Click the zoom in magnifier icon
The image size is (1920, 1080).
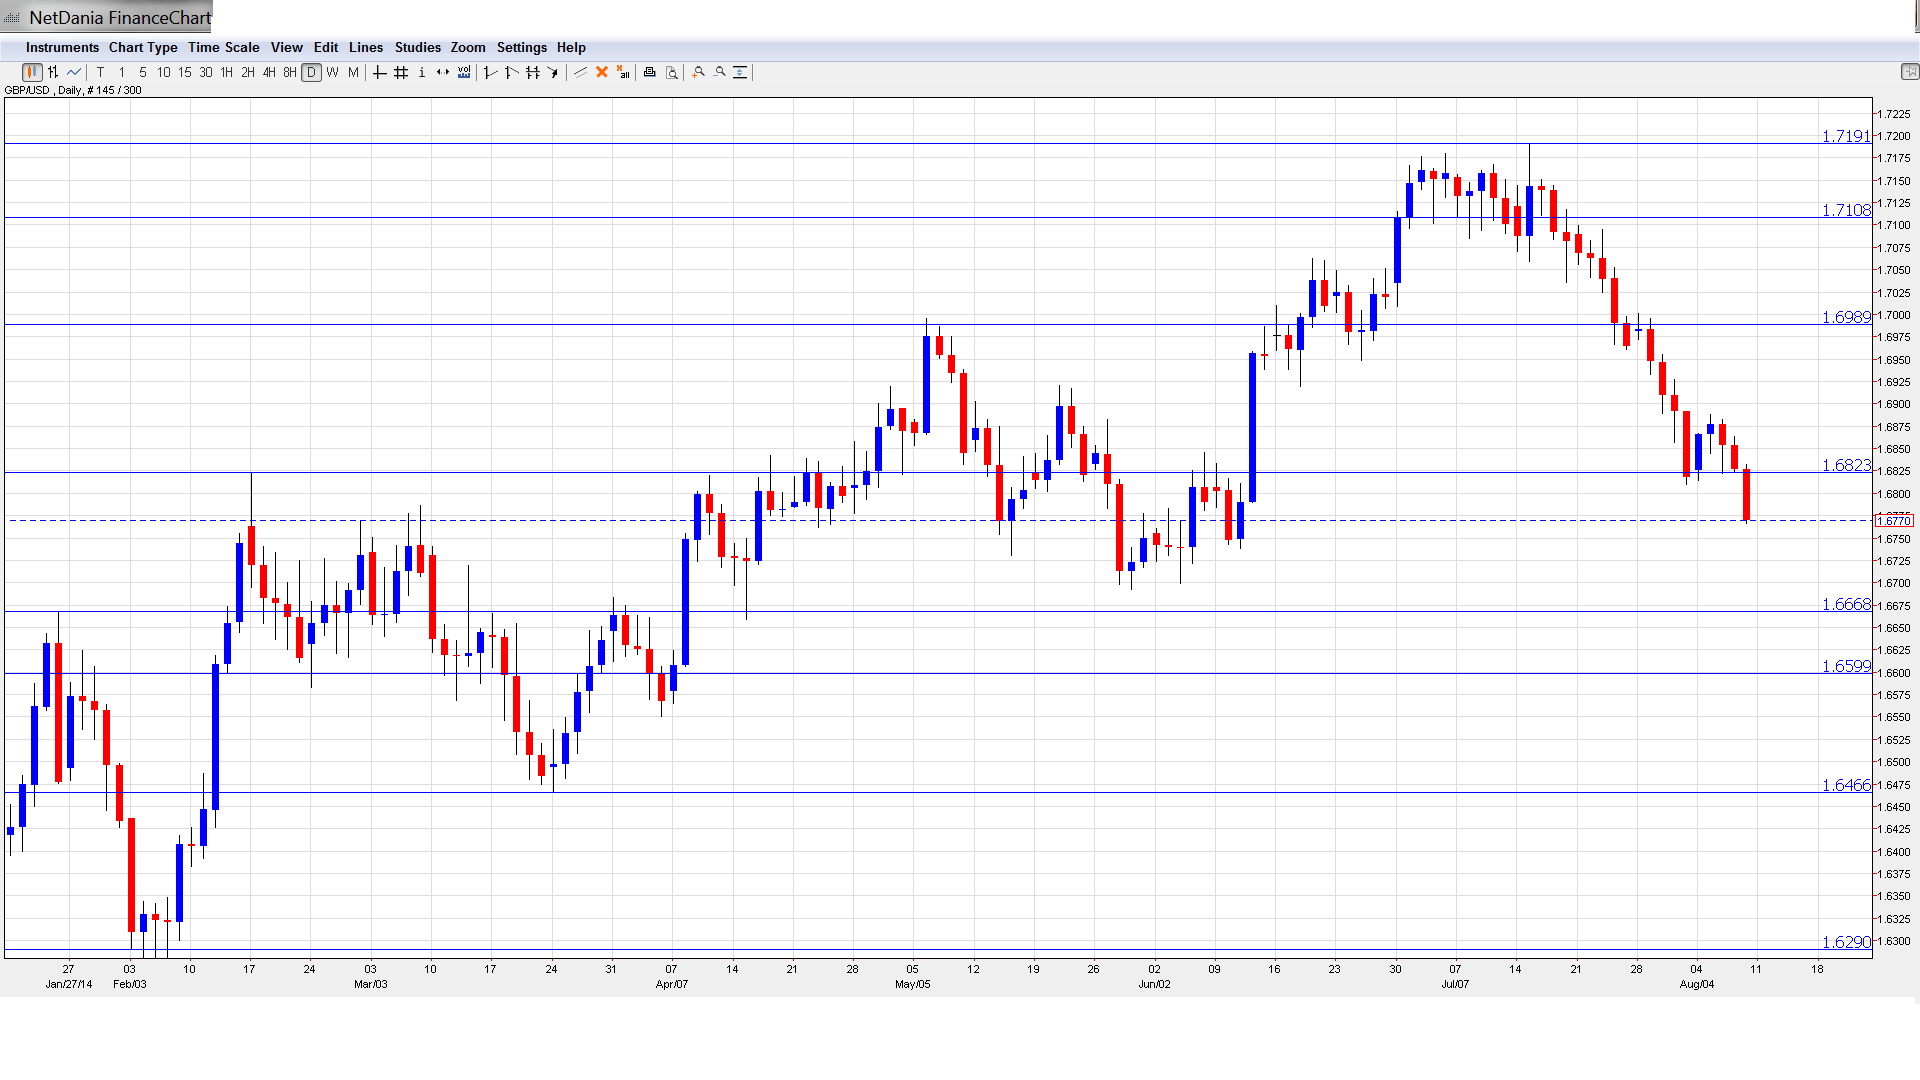pyautogui.click(x=699, y=72)
